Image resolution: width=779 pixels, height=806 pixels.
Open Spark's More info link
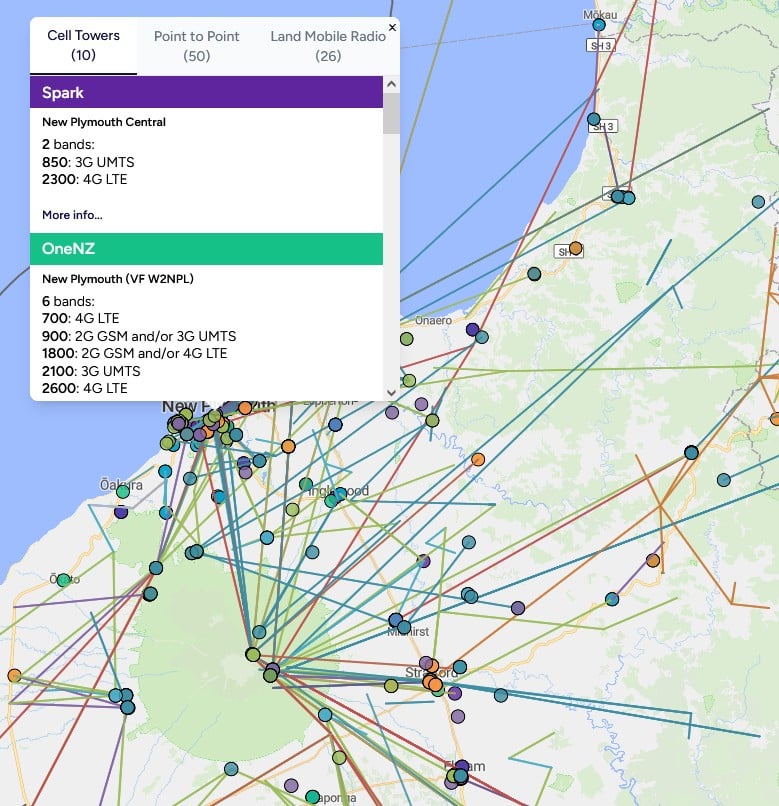pyautogui.click(x=72, y=215)
